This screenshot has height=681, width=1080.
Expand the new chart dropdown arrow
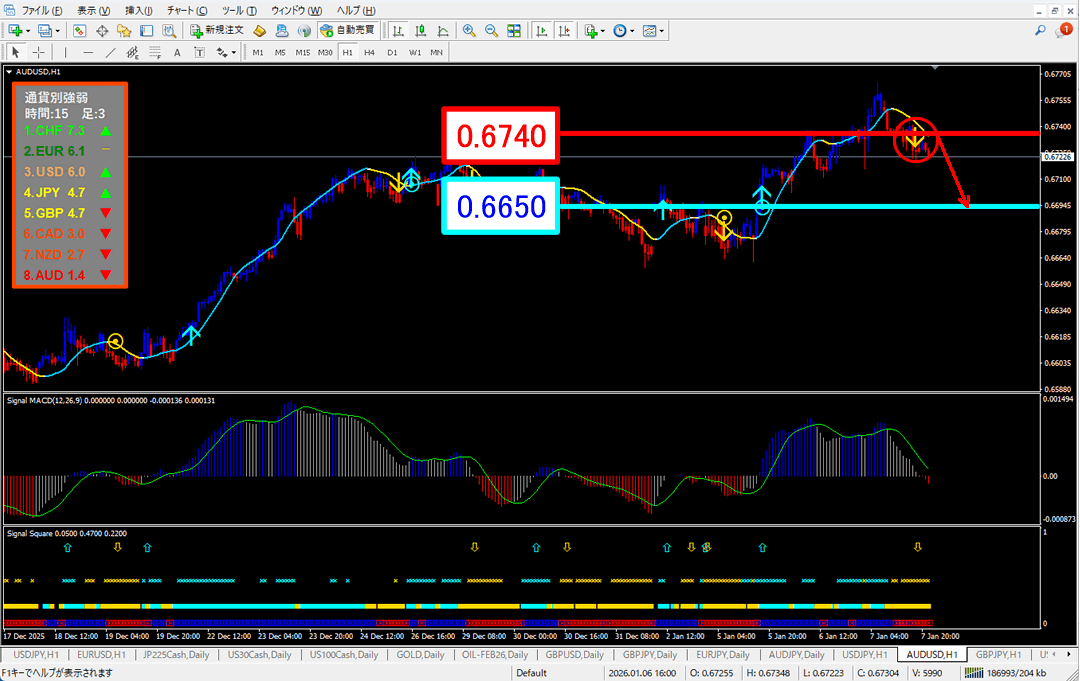[27, 31]
